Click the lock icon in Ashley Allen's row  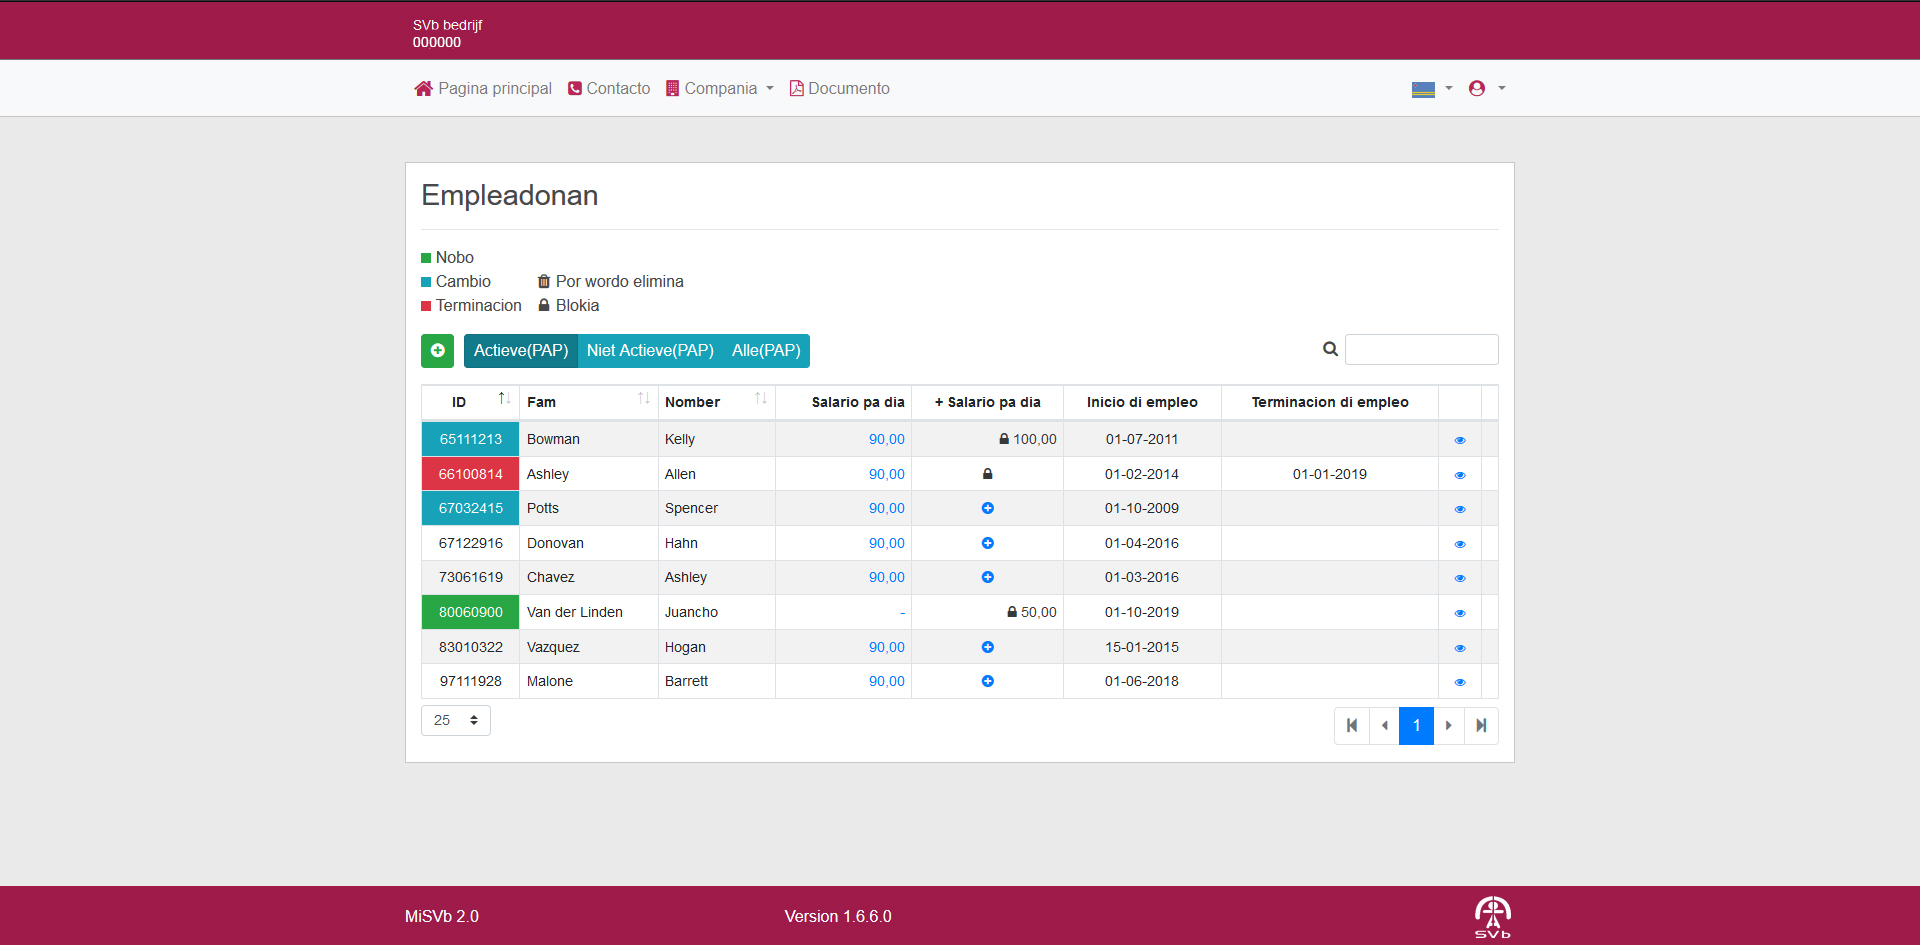coord(987,474)
